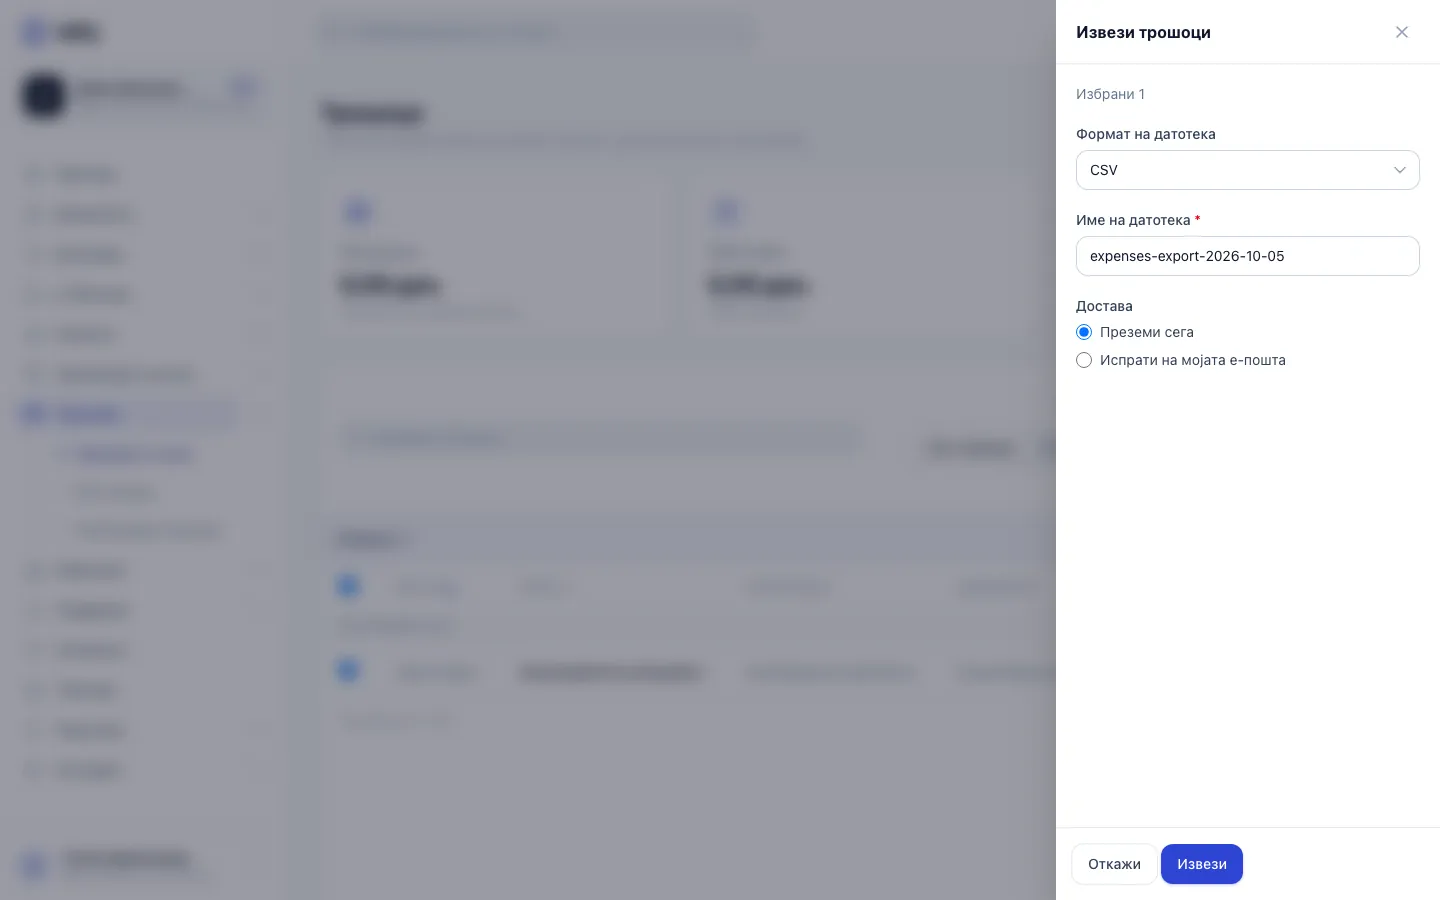Click the Откажи button
The width and height of the screenshot is (1440, 900).
1114,864
